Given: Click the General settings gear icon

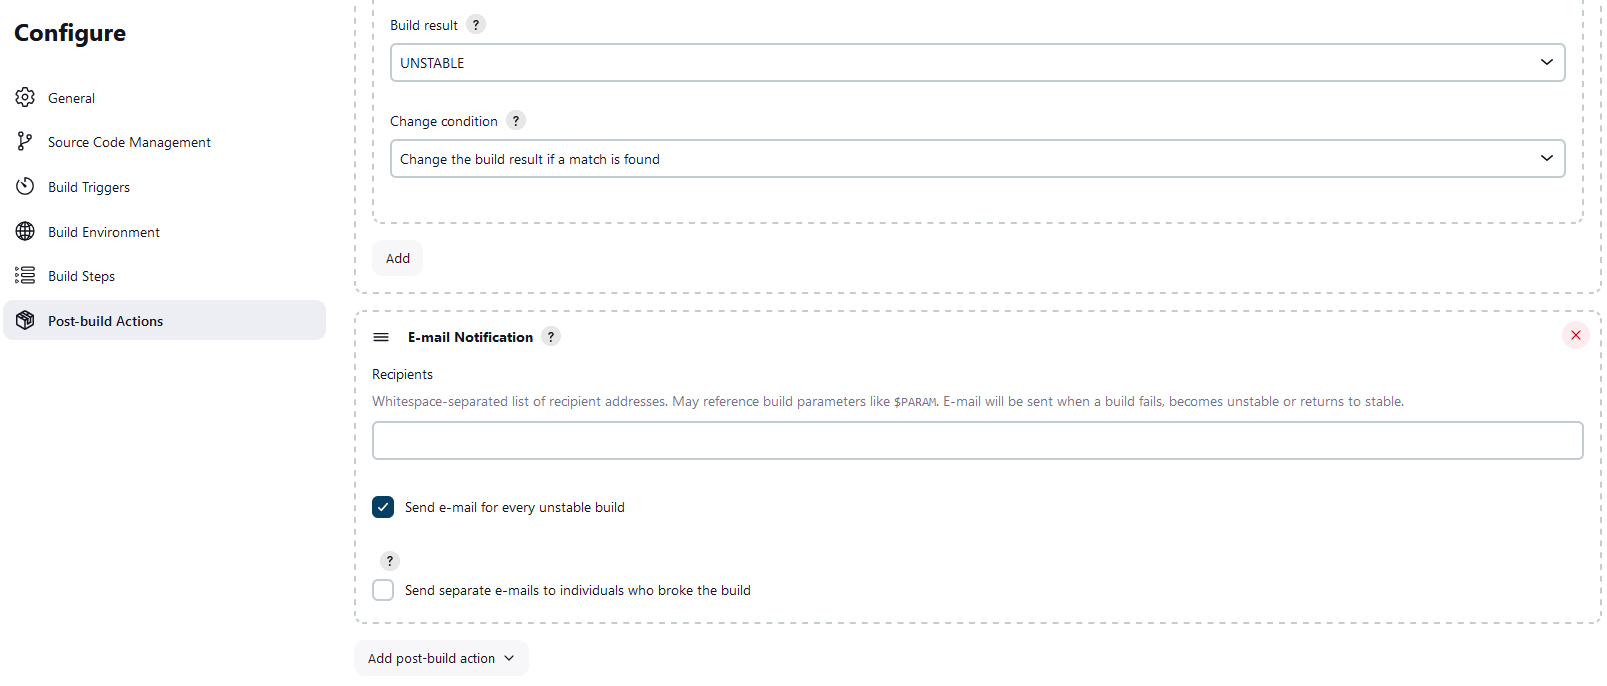Looking at the screenshot, I should (x=25, y=97).
